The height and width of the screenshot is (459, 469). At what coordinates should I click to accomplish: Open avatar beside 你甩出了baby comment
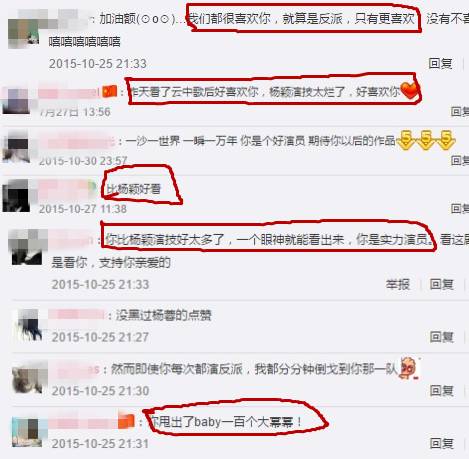tap(27, 432)
